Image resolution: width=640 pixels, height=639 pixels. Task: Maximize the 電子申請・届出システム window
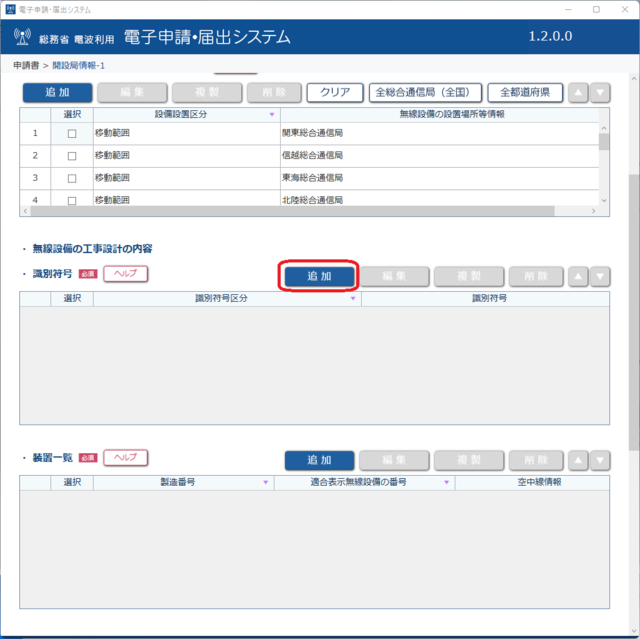[x=596, y=9]
